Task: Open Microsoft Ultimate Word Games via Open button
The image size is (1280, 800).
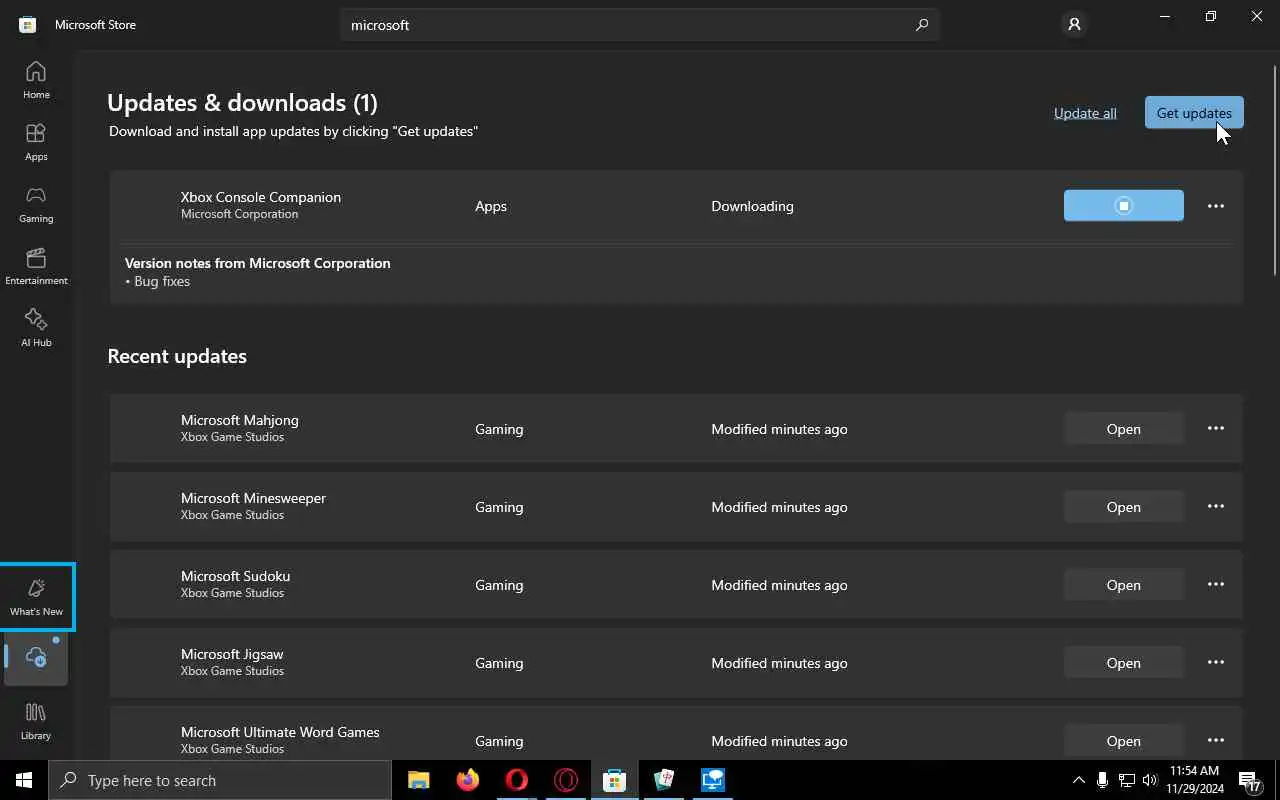Action: coord(1123,741)
